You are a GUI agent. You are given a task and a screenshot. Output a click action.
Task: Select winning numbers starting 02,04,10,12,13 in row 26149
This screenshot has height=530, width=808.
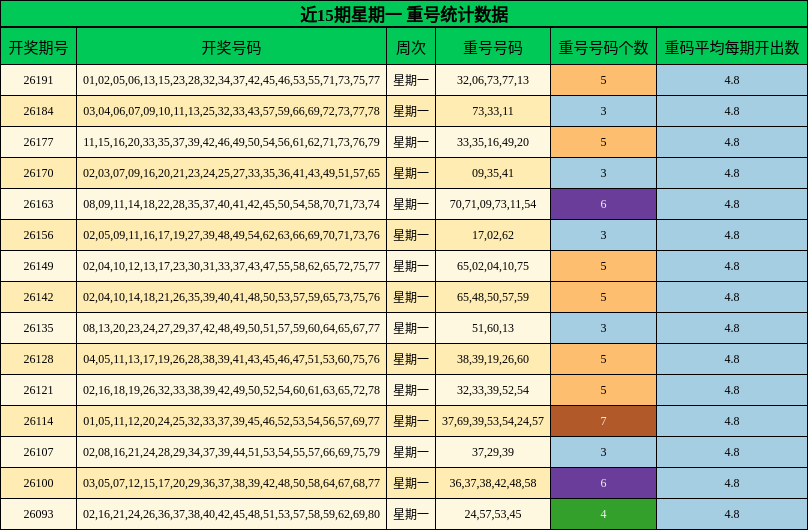(231, 266)
